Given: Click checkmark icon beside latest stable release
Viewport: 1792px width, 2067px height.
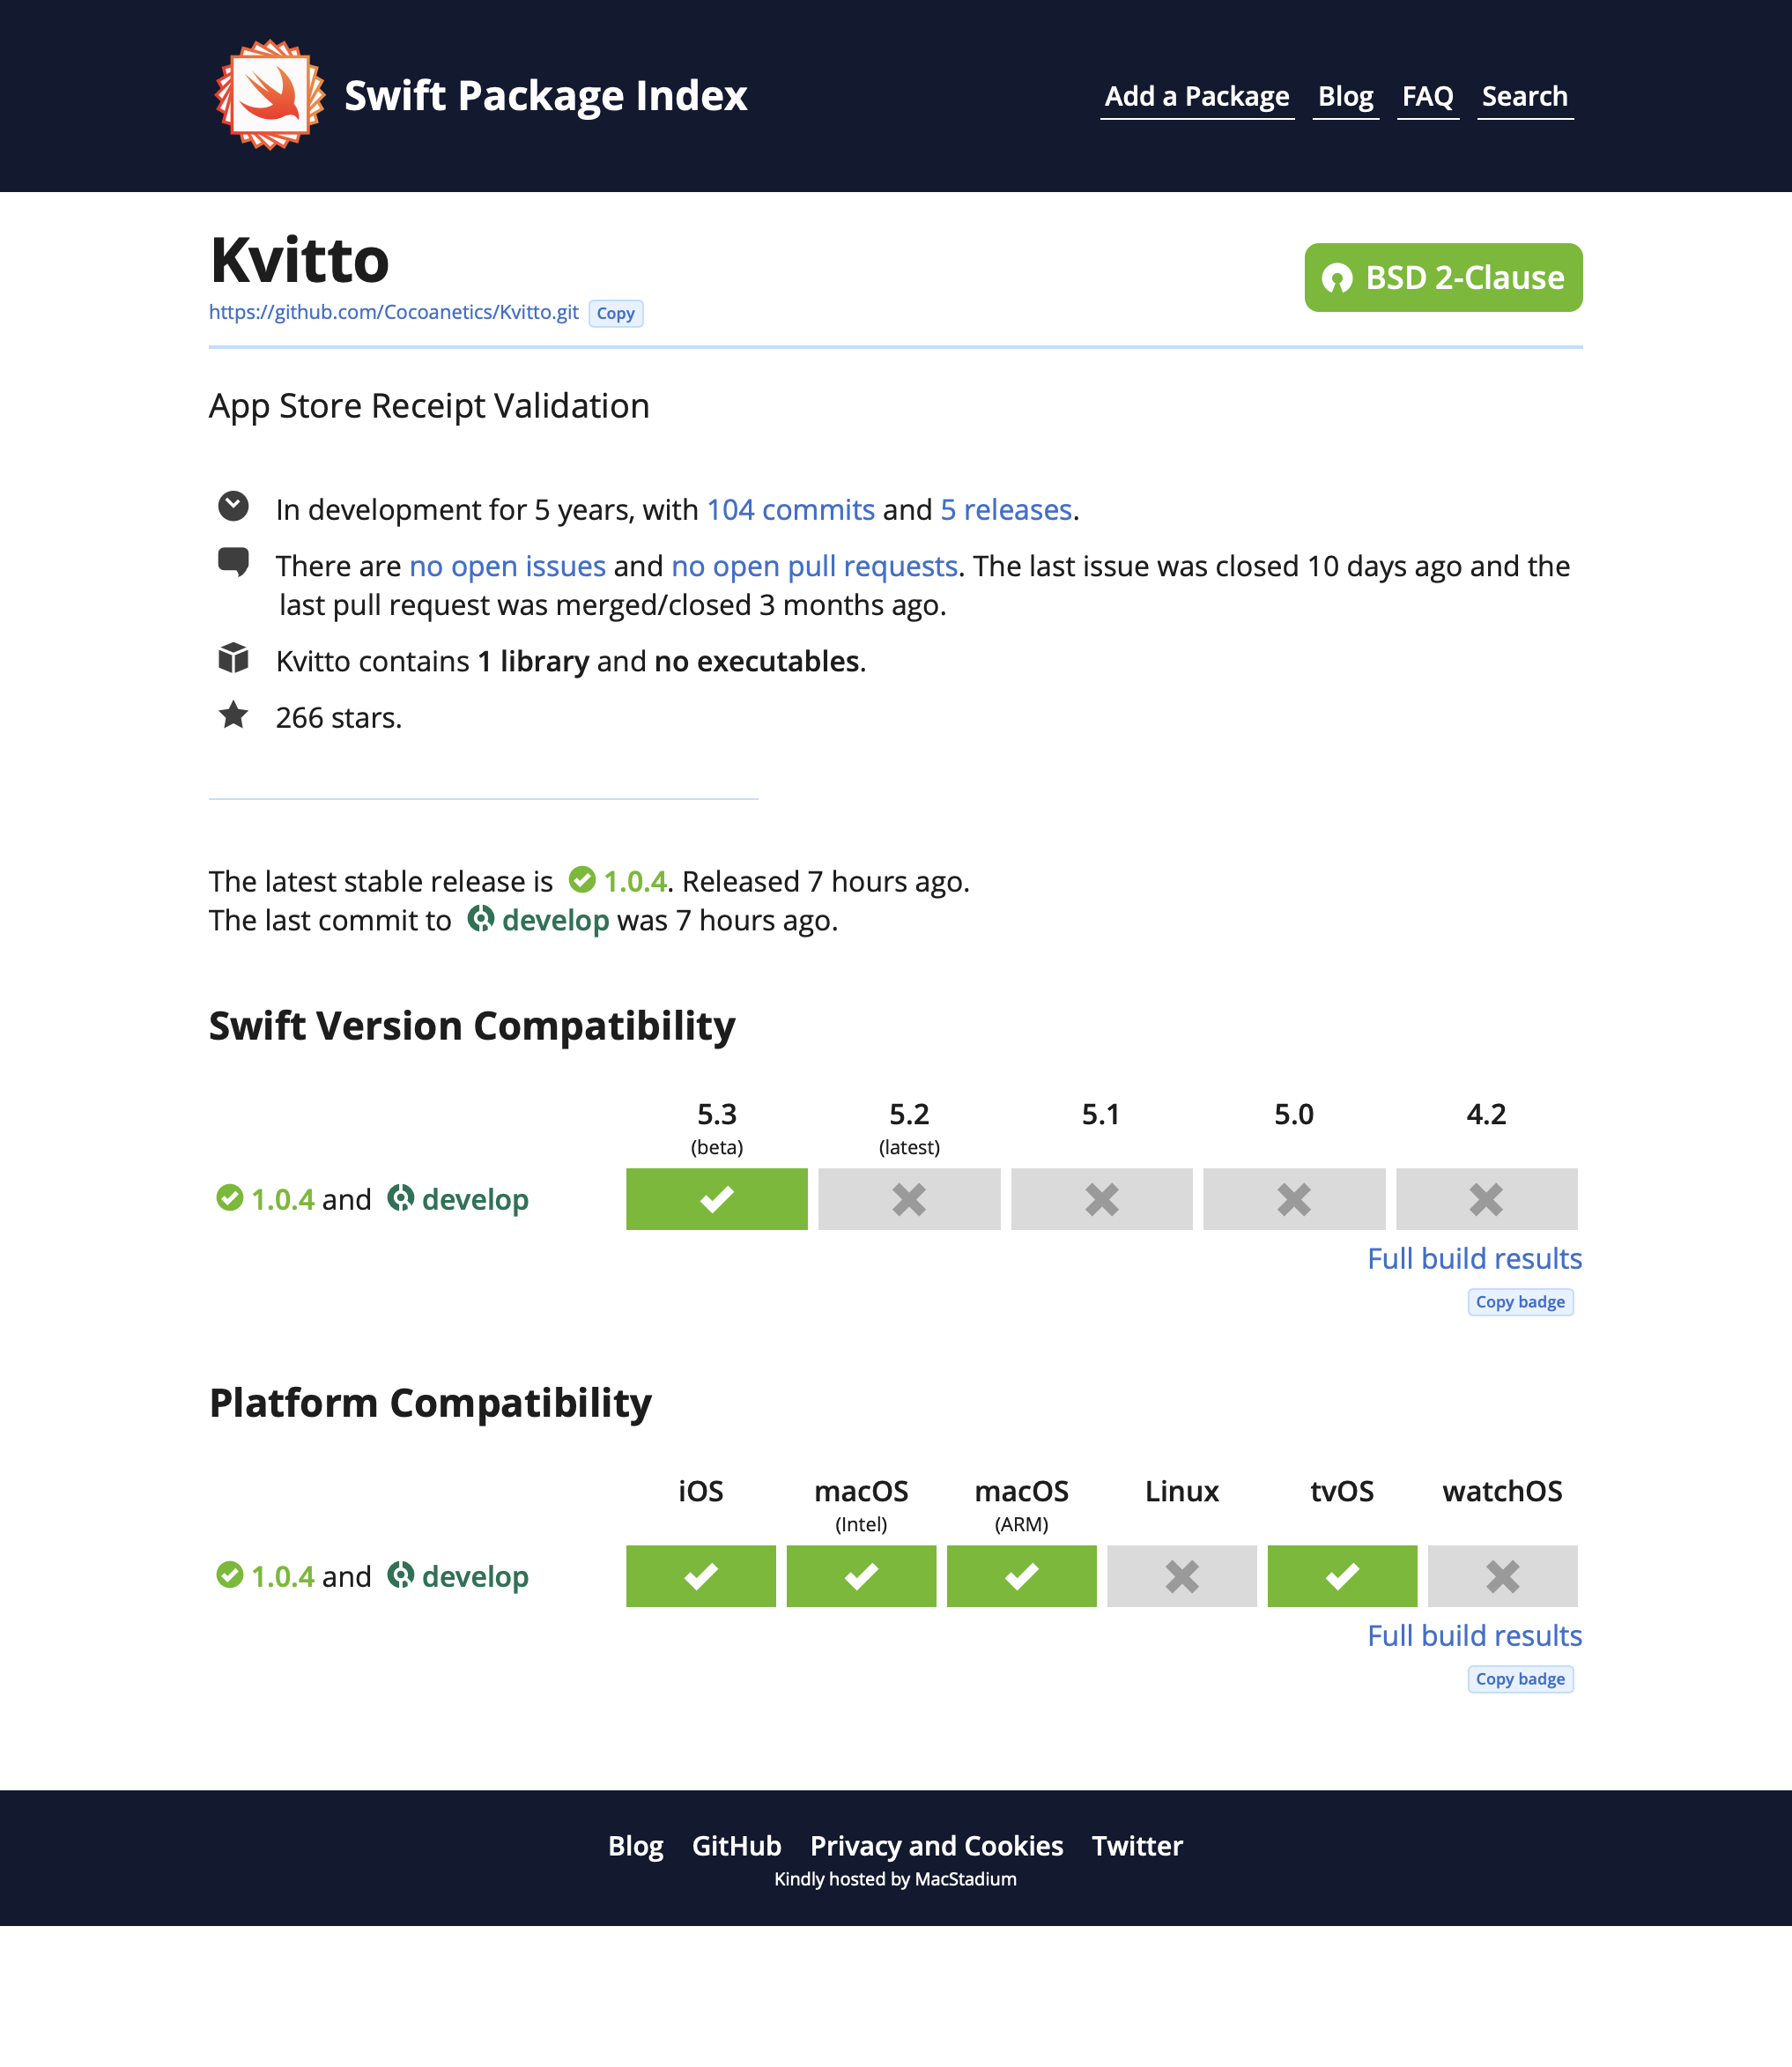Looking at the screenshot, I should tap(582, 879).
